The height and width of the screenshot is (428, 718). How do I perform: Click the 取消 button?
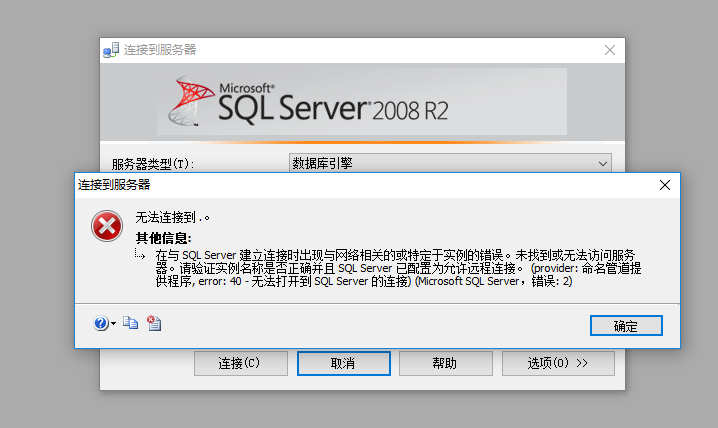click(x=343, y=363)
